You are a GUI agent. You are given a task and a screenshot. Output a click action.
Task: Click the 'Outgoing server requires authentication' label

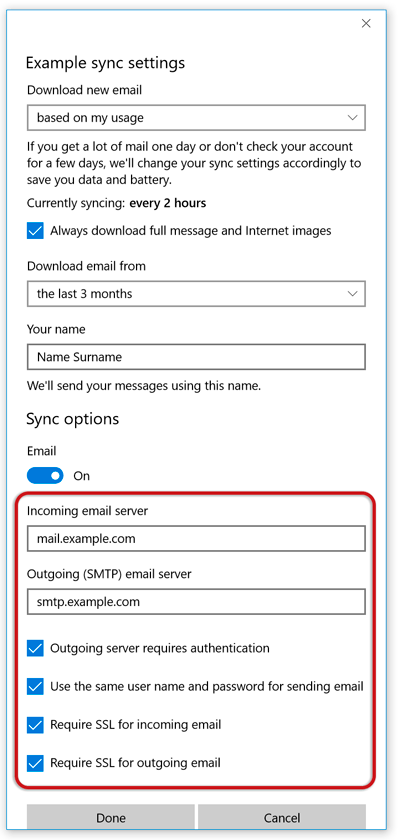point(160,648)
